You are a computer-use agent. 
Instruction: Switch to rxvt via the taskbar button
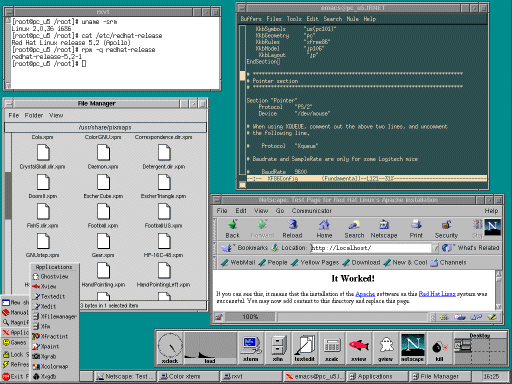pos(252,377)
